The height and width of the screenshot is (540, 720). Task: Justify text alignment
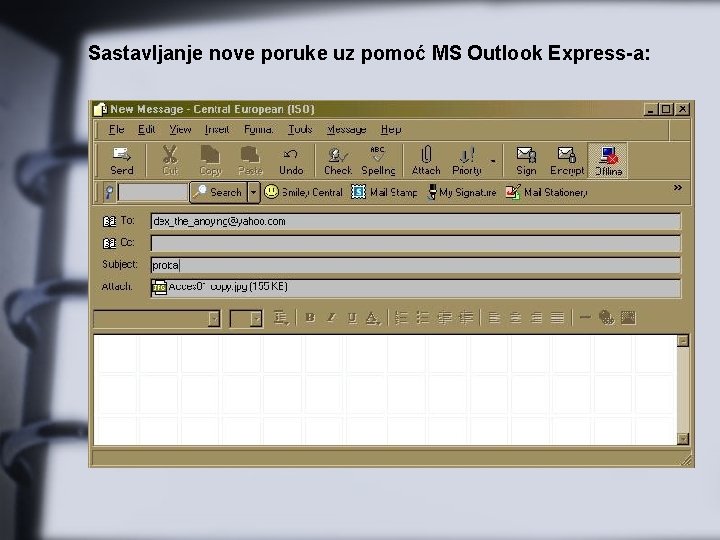[x=557, y=318]
